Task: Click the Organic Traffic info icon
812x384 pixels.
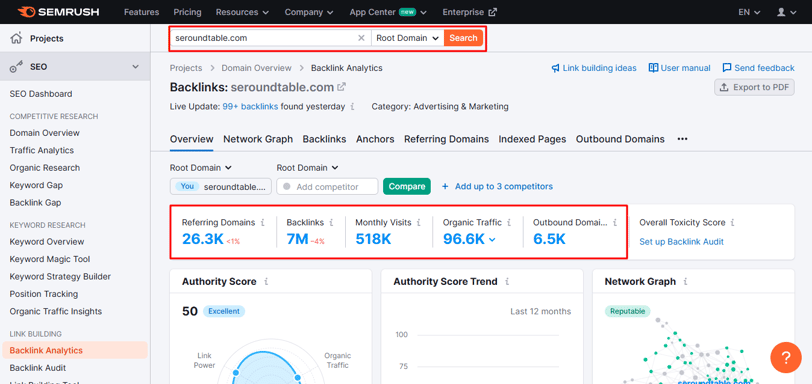Action: coord(509,223)
